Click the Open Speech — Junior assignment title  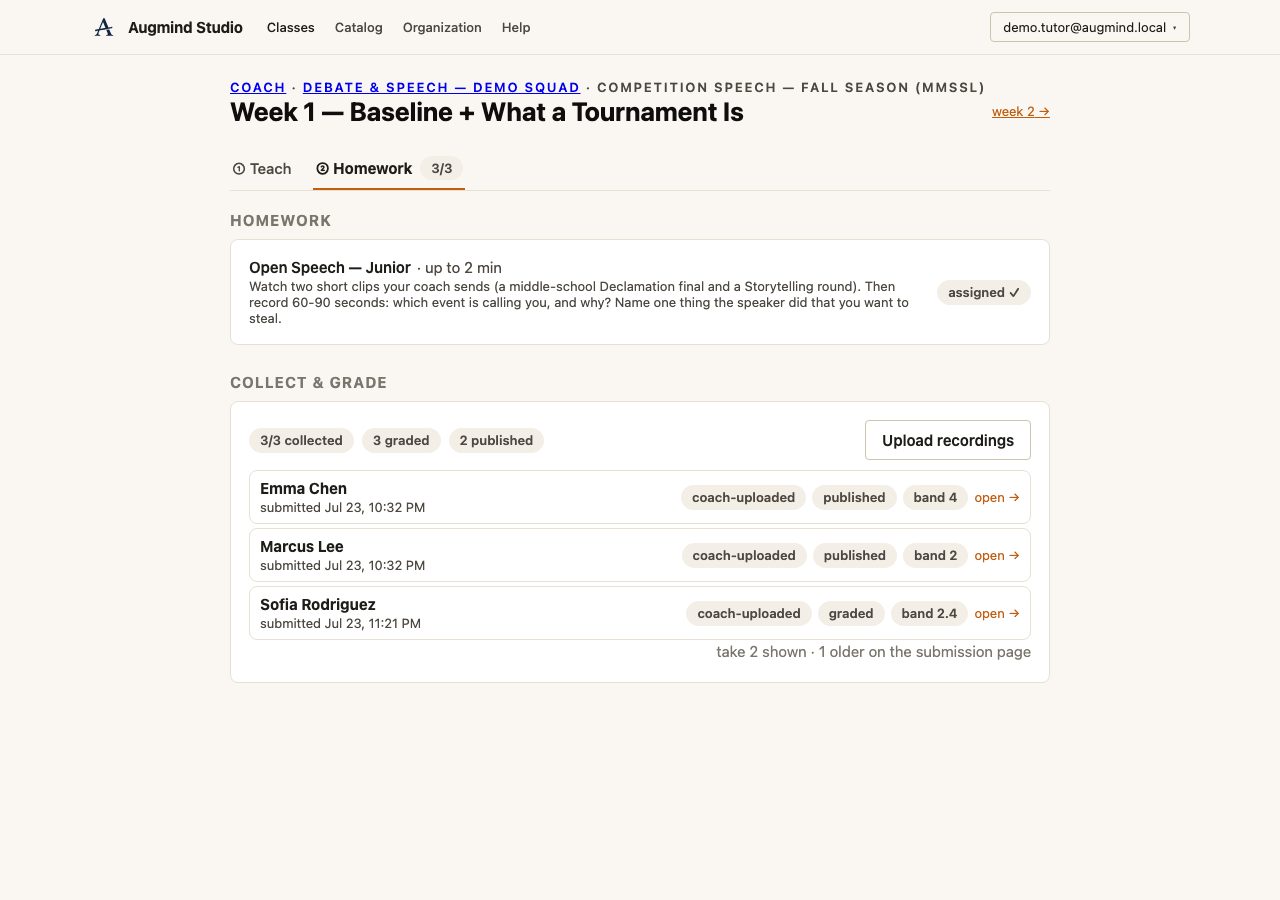pos(330,268)
